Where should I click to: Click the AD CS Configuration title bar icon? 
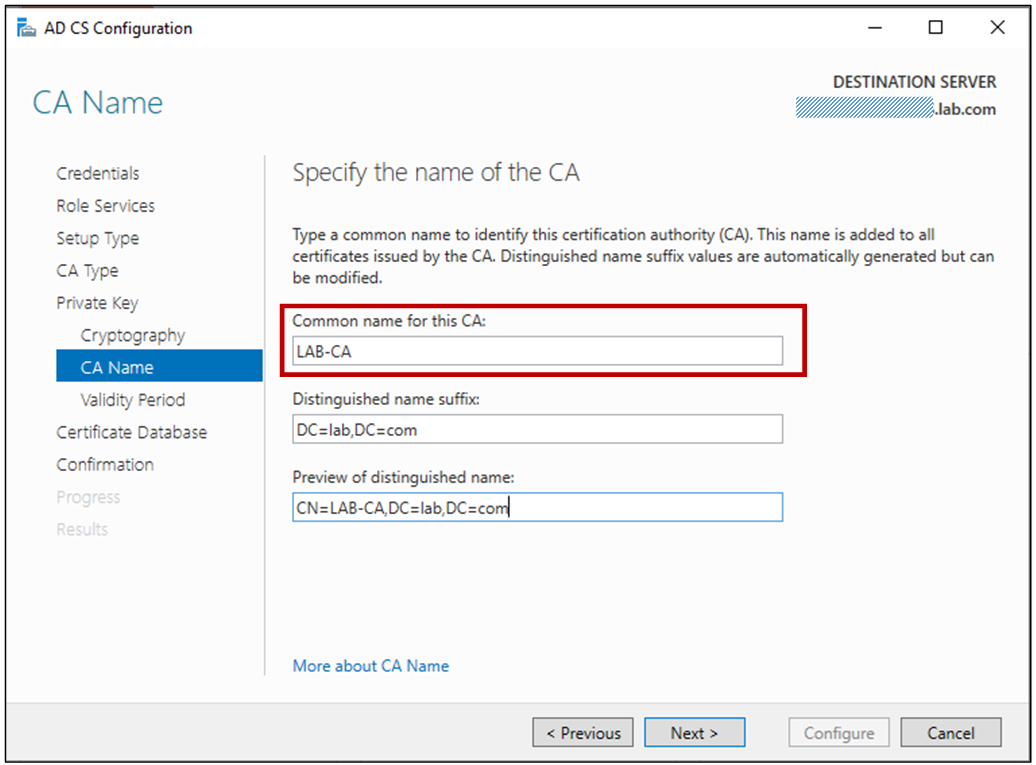click(27, 27)
